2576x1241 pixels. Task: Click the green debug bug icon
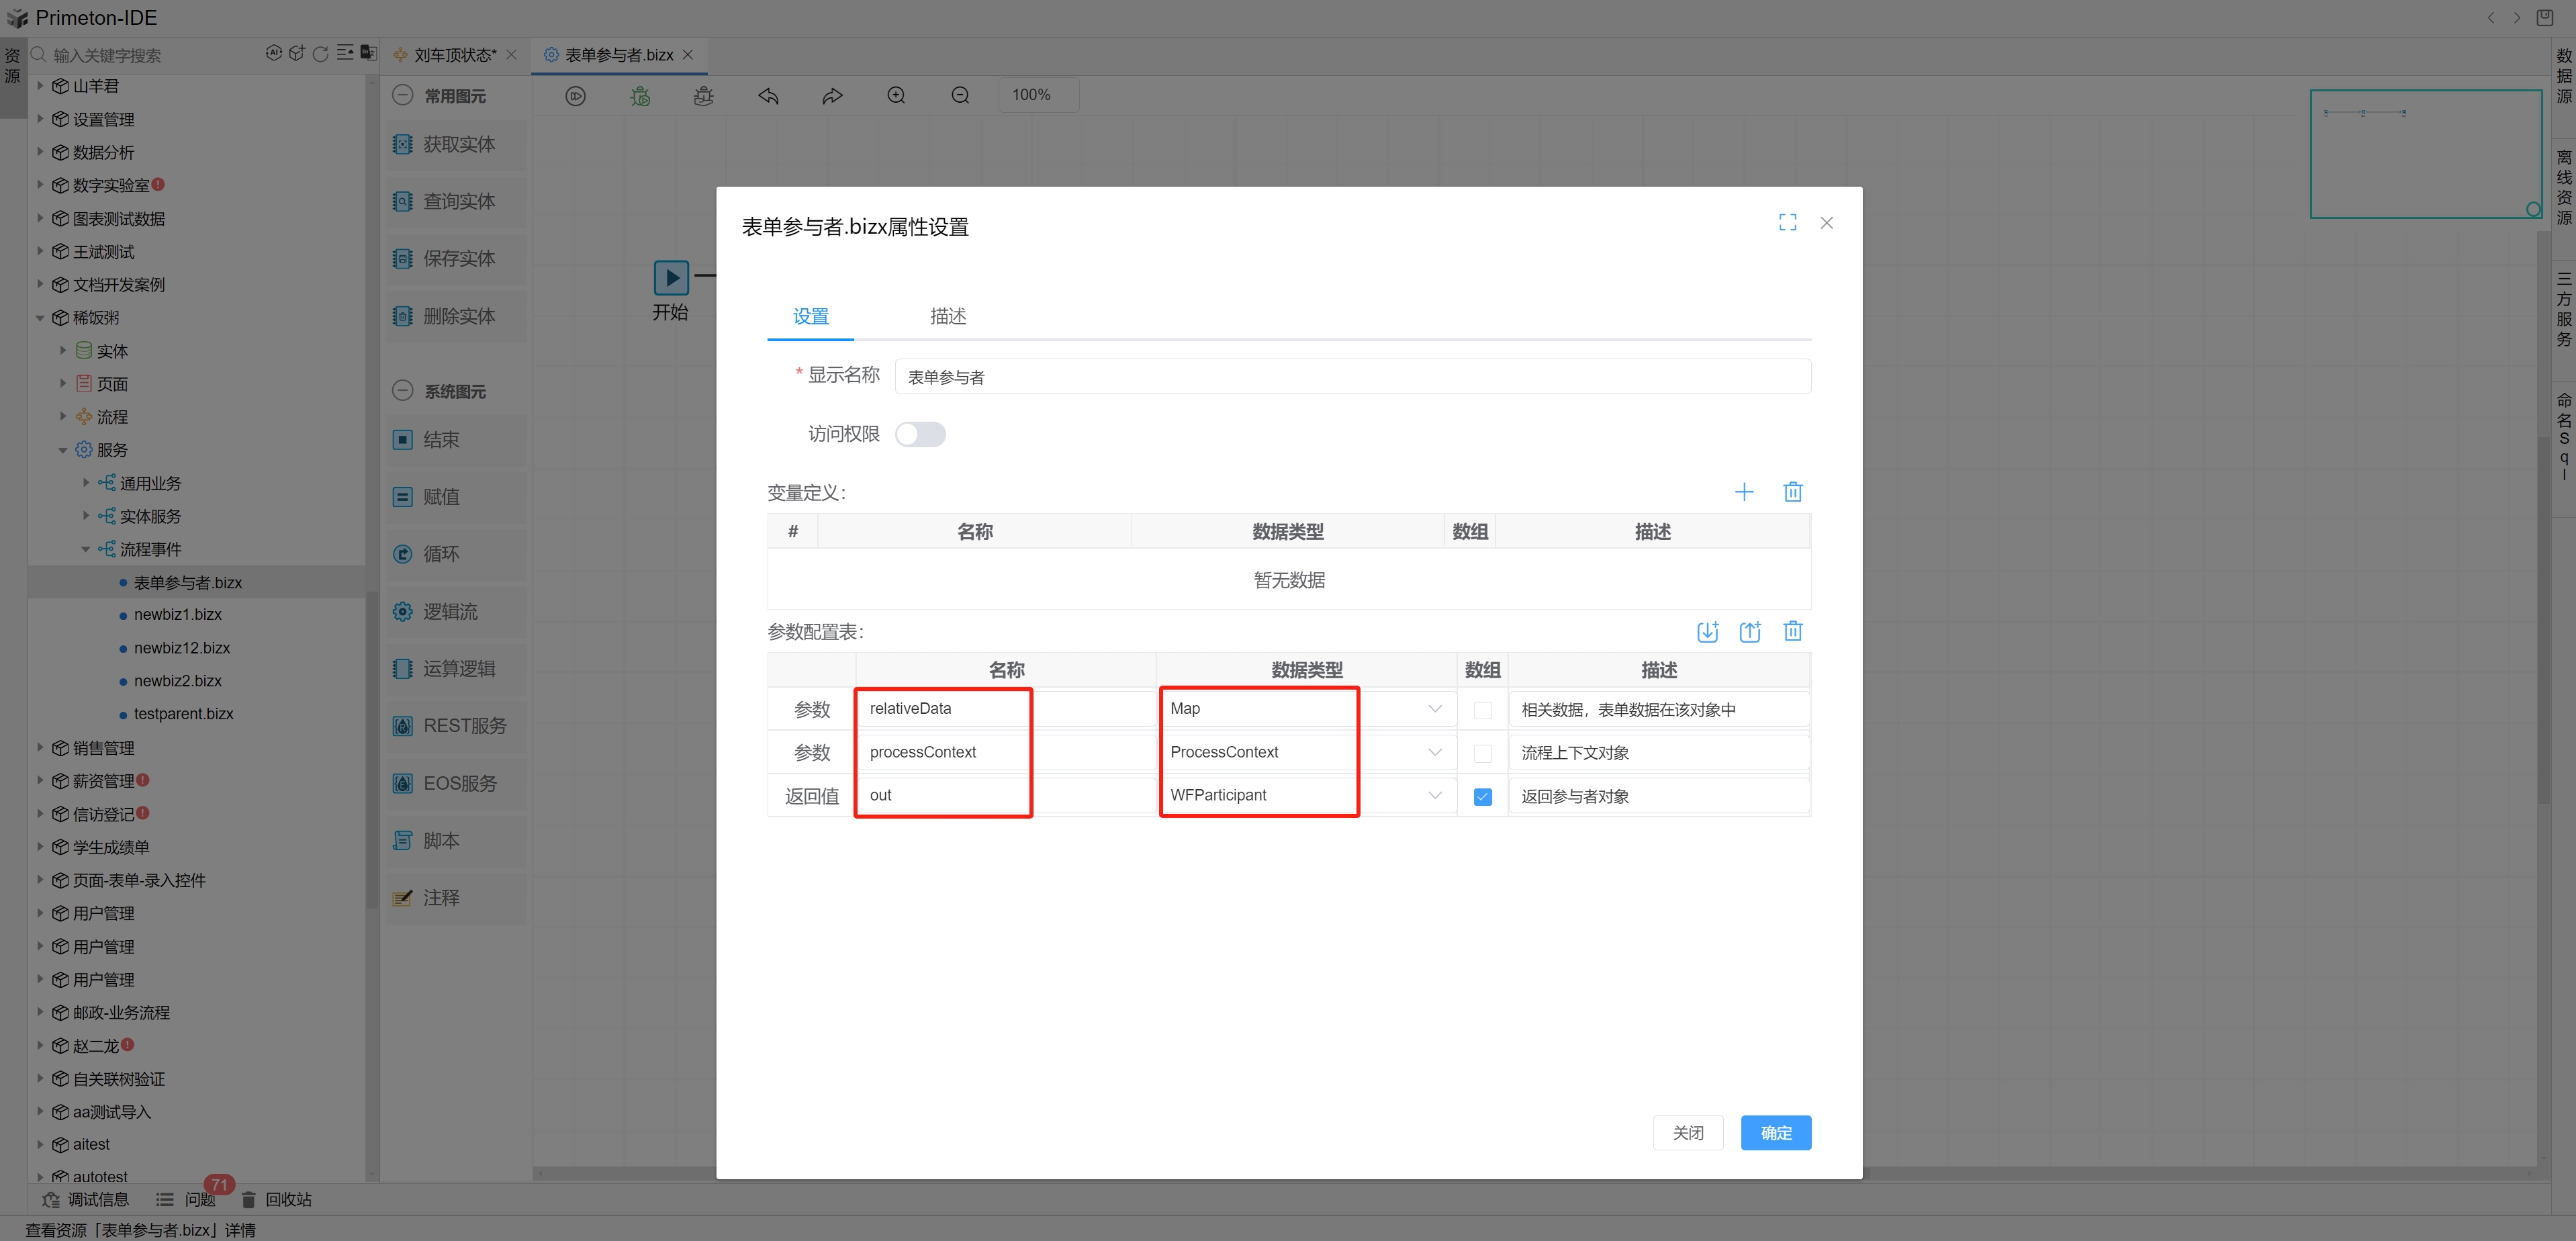coord(640,96)
